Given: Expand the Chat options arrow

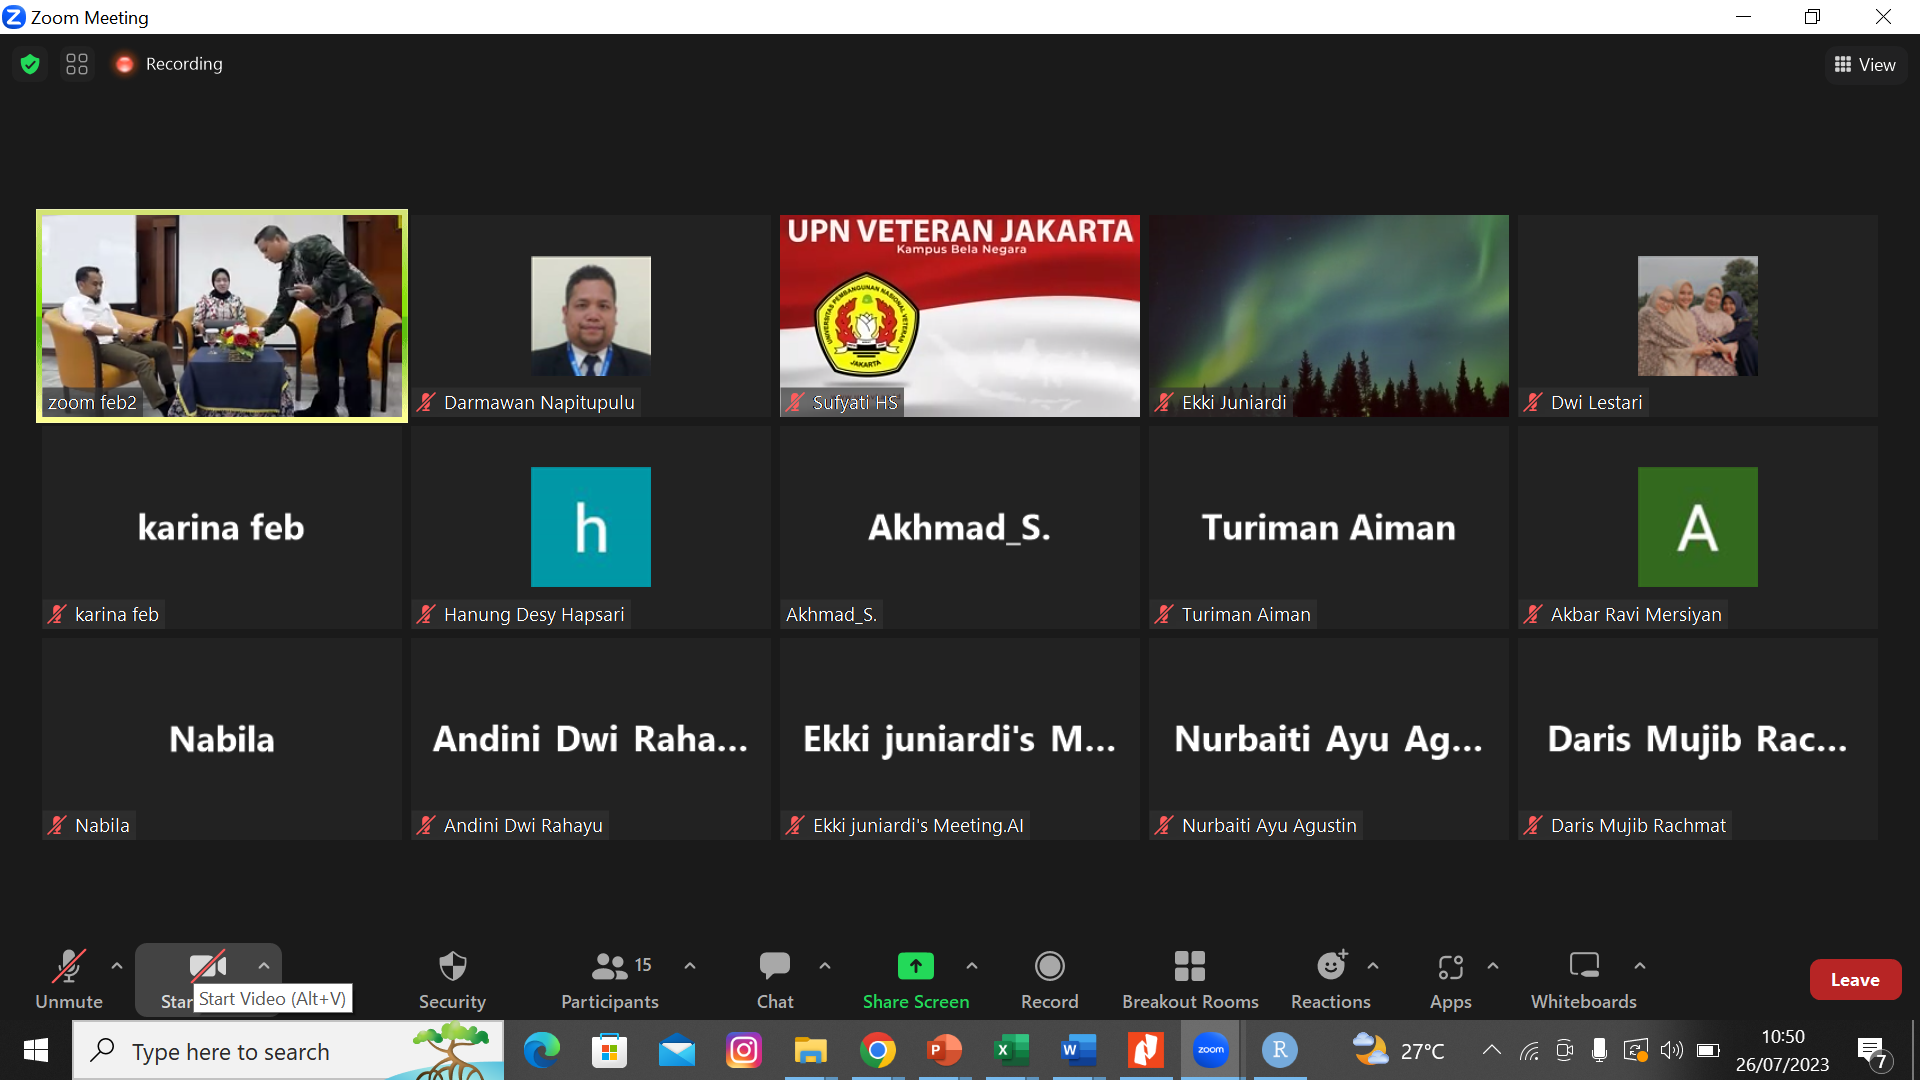Looking at the screenshot, I should pos(825,966).
